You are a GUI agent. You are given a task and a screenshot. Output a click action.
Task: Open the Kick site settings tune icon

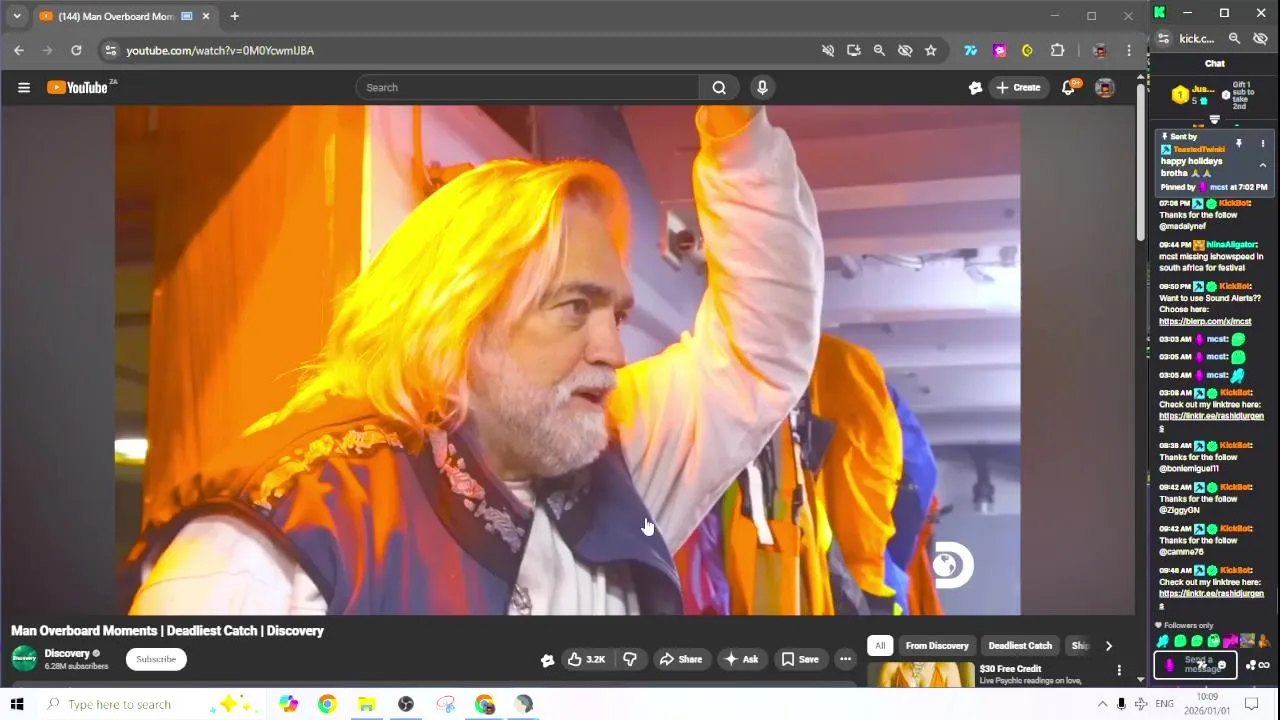pyautogui.click(x=1163, y=38)
